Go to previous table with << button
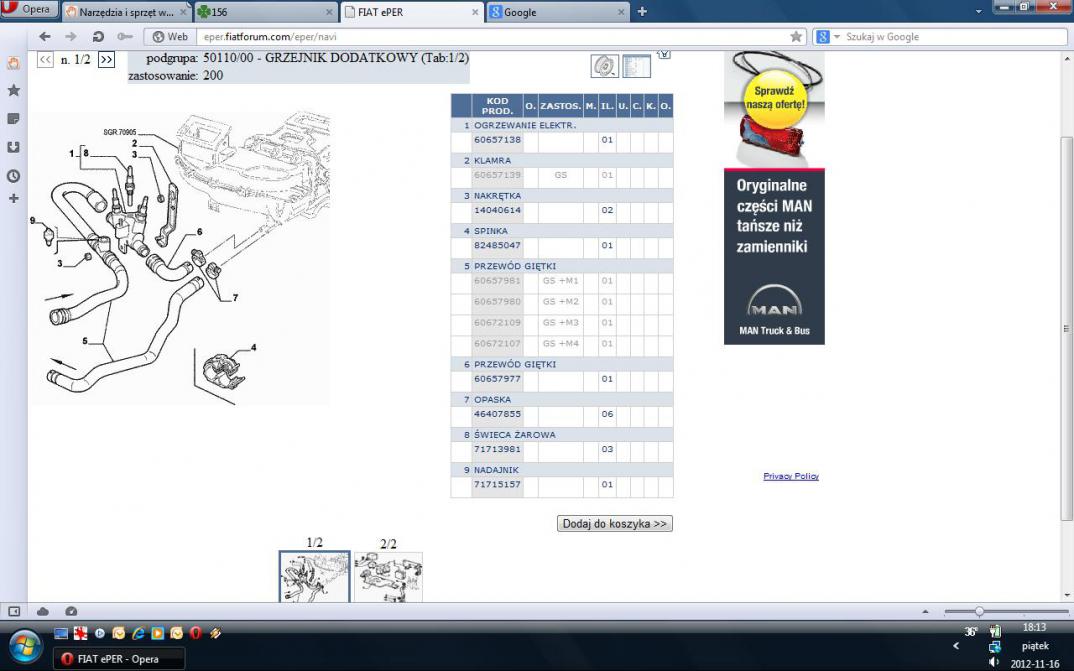This screenshot has height=671, width=1074. pos(45,60)
